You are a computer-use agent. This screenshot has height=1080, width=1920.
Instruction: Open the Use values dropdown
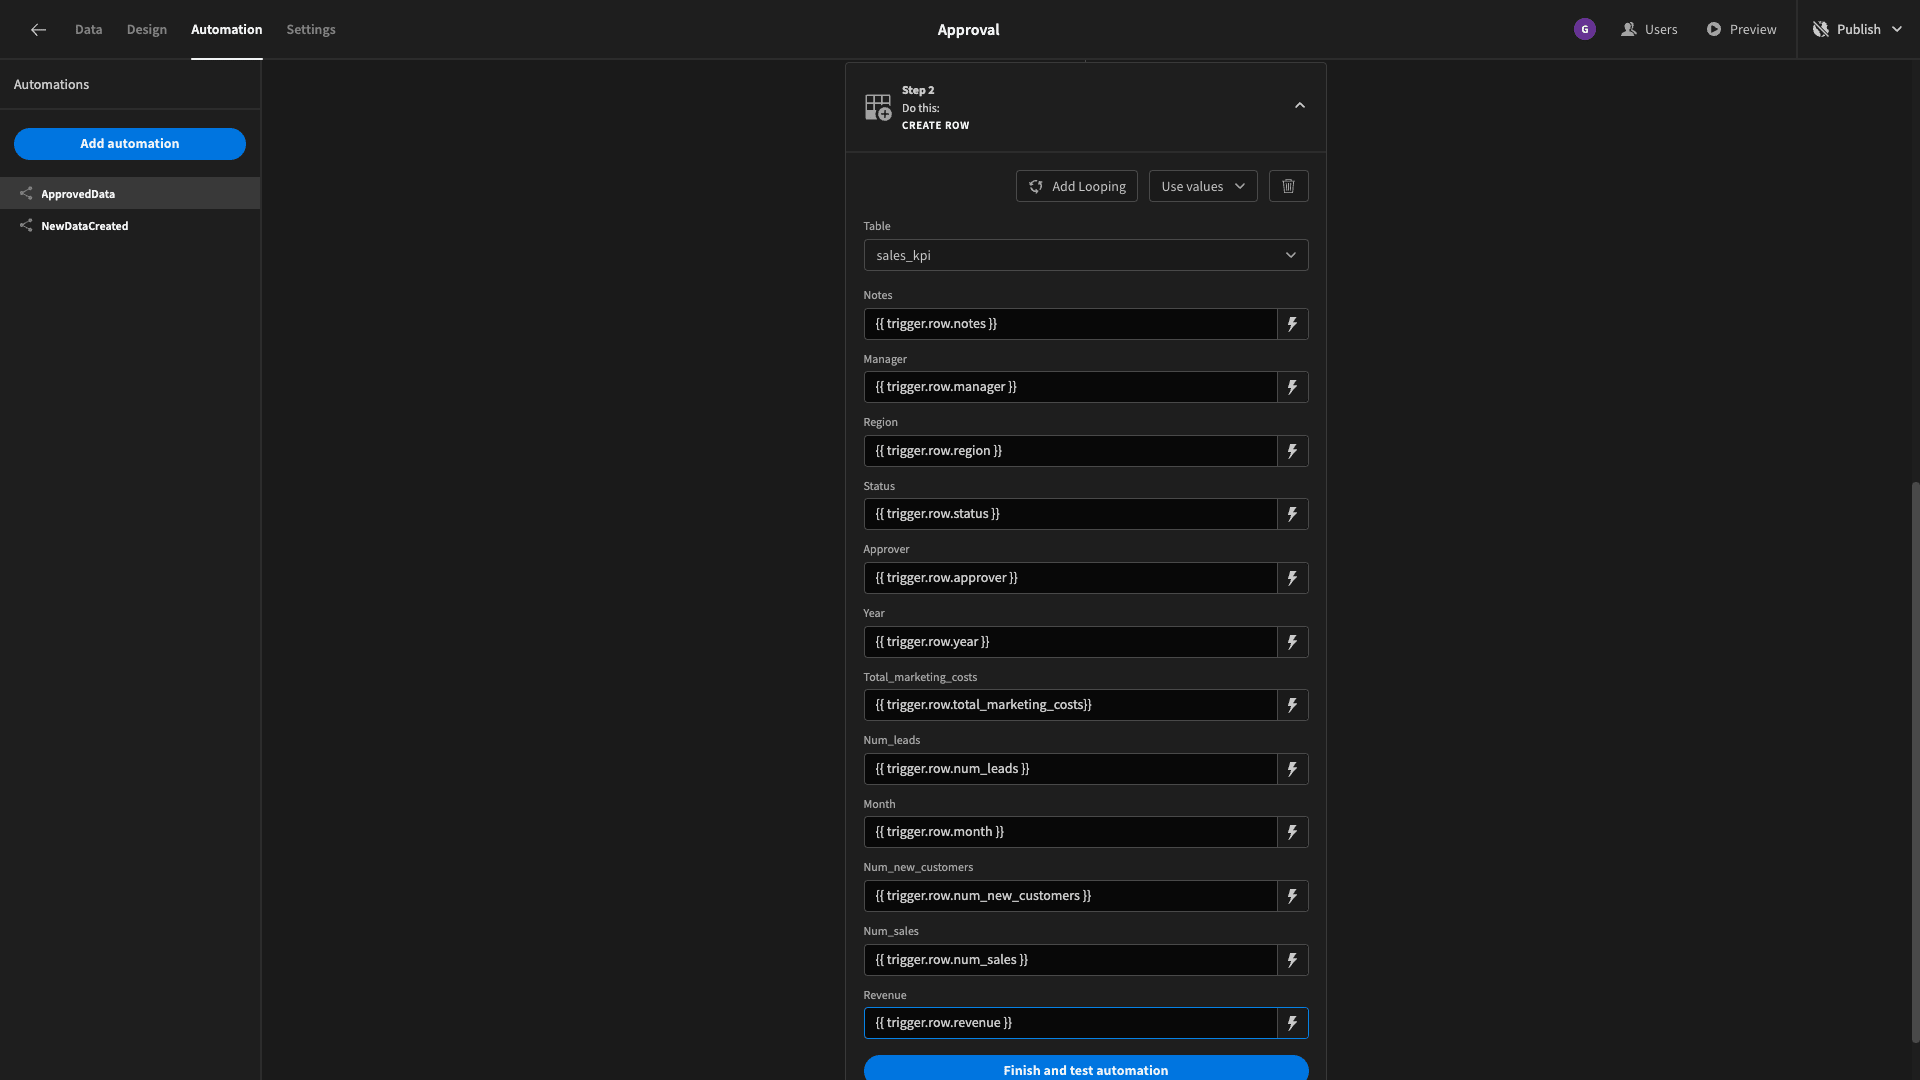(x=1202, y=186)
